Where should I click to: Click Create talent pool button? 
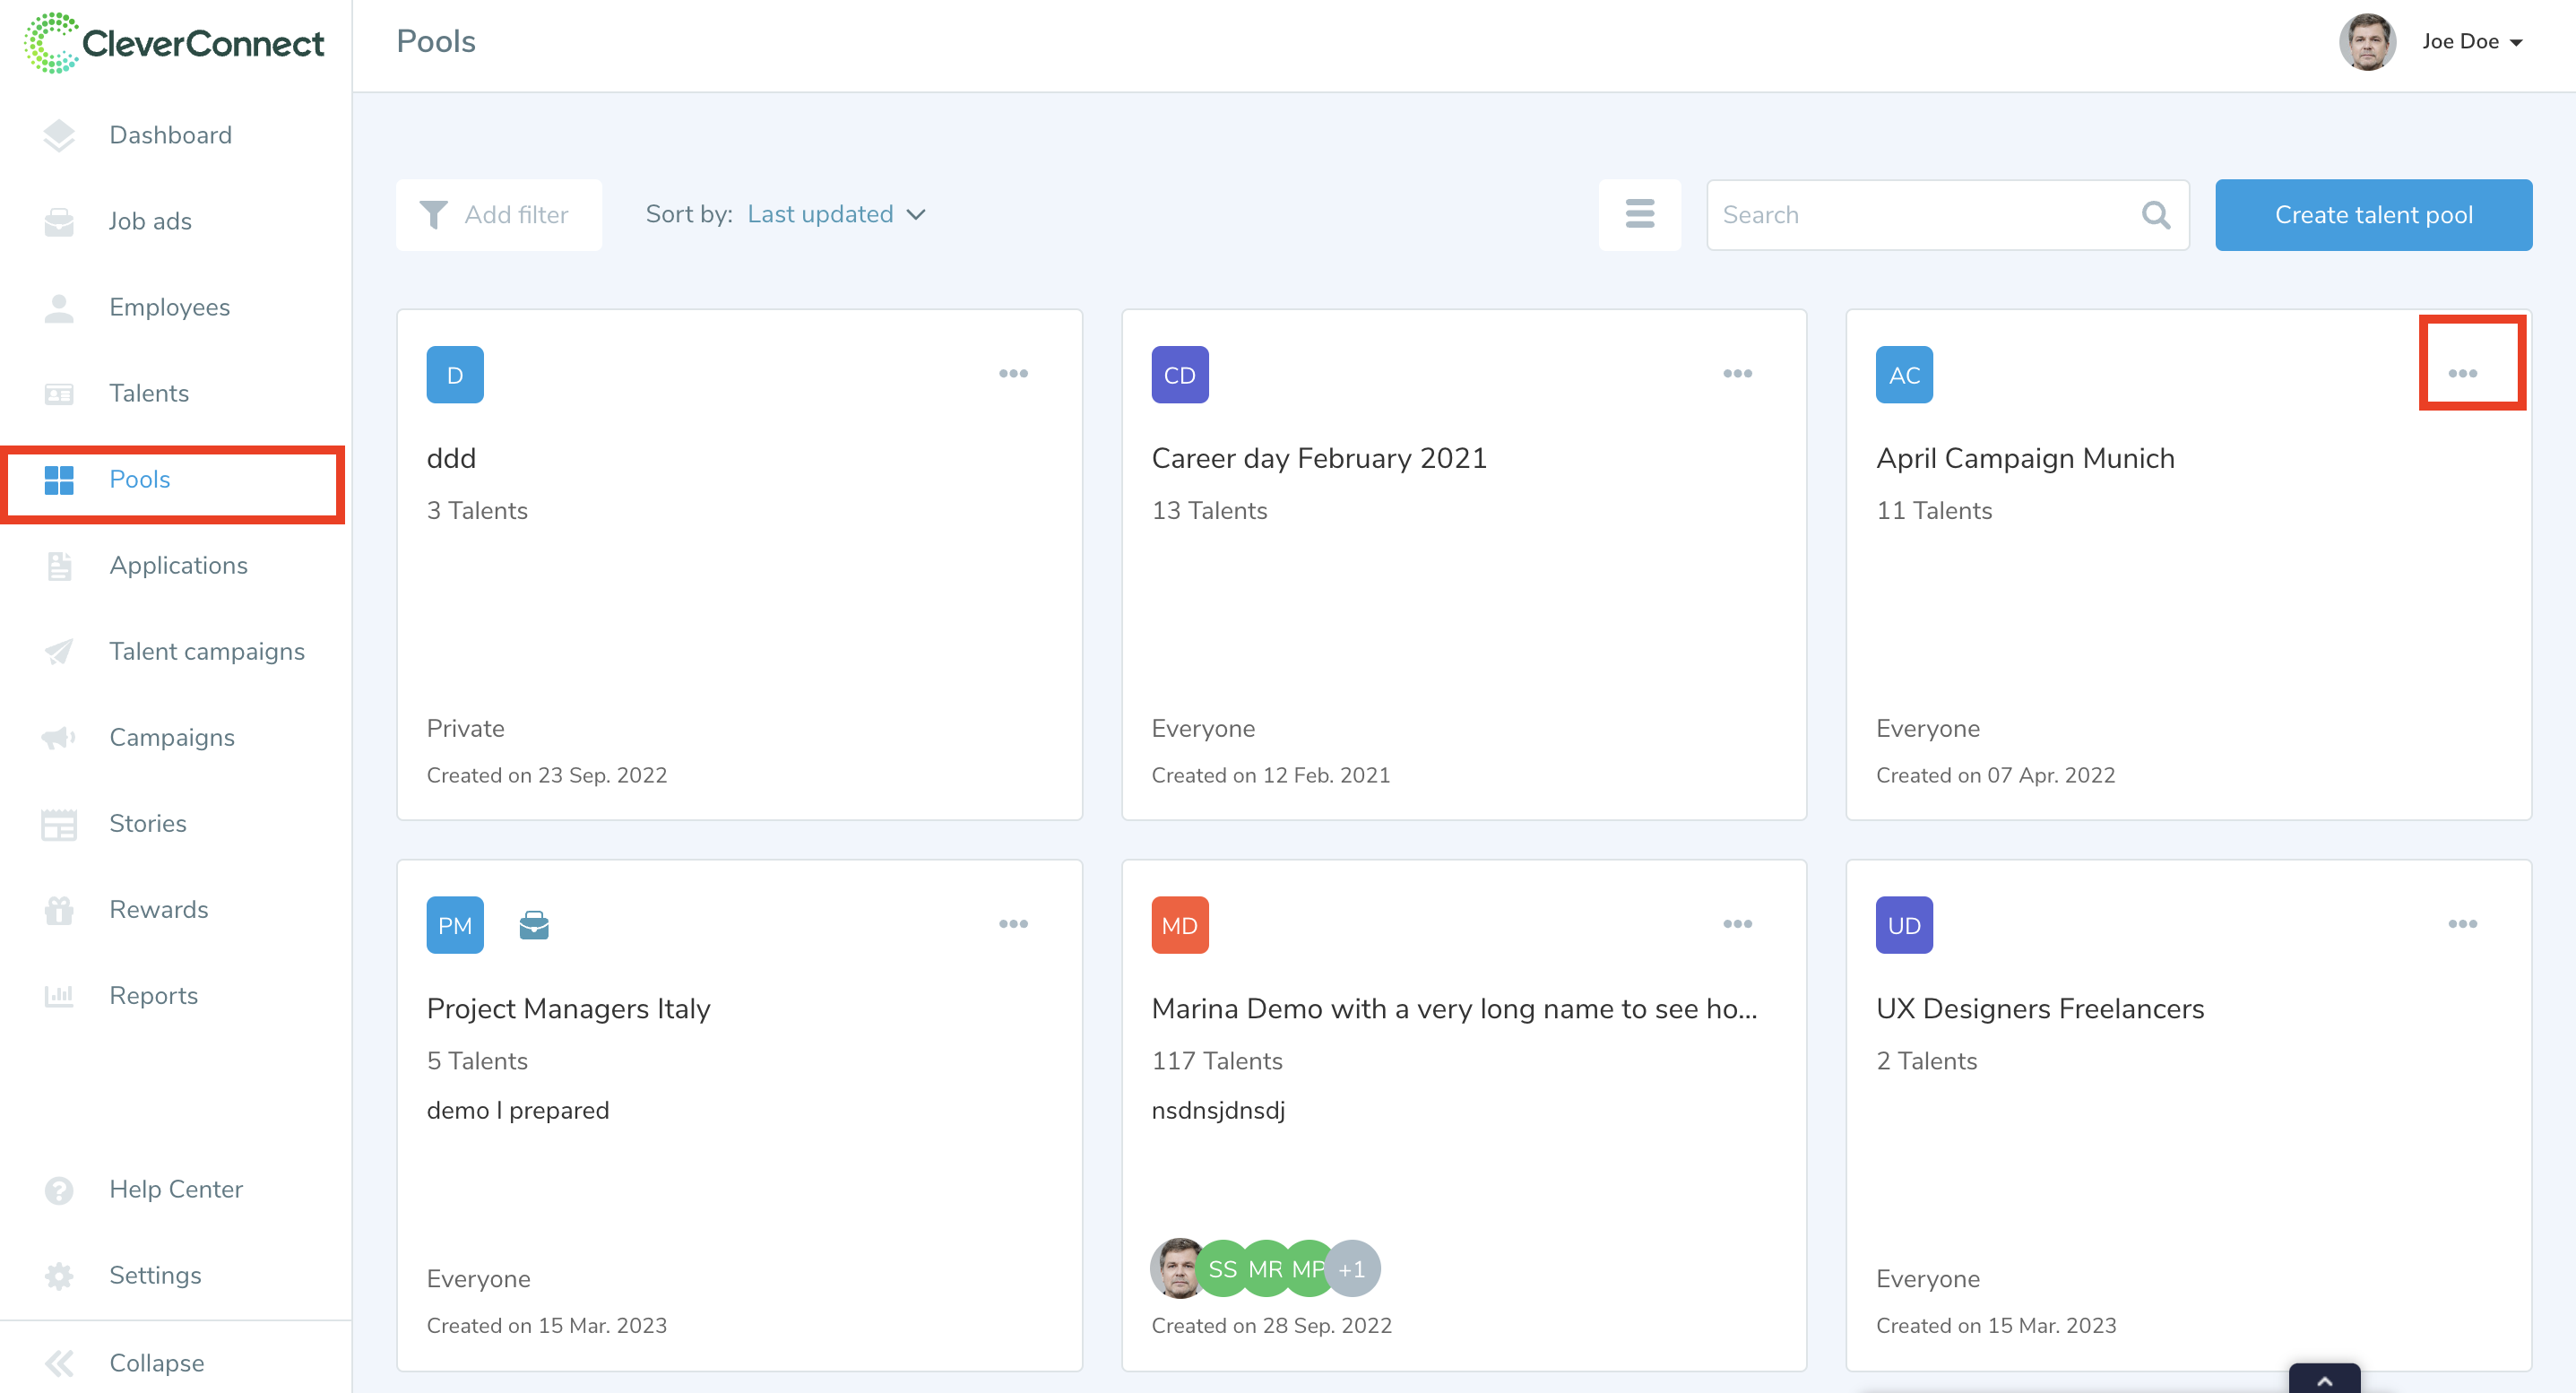click(x=2373, y=215)
